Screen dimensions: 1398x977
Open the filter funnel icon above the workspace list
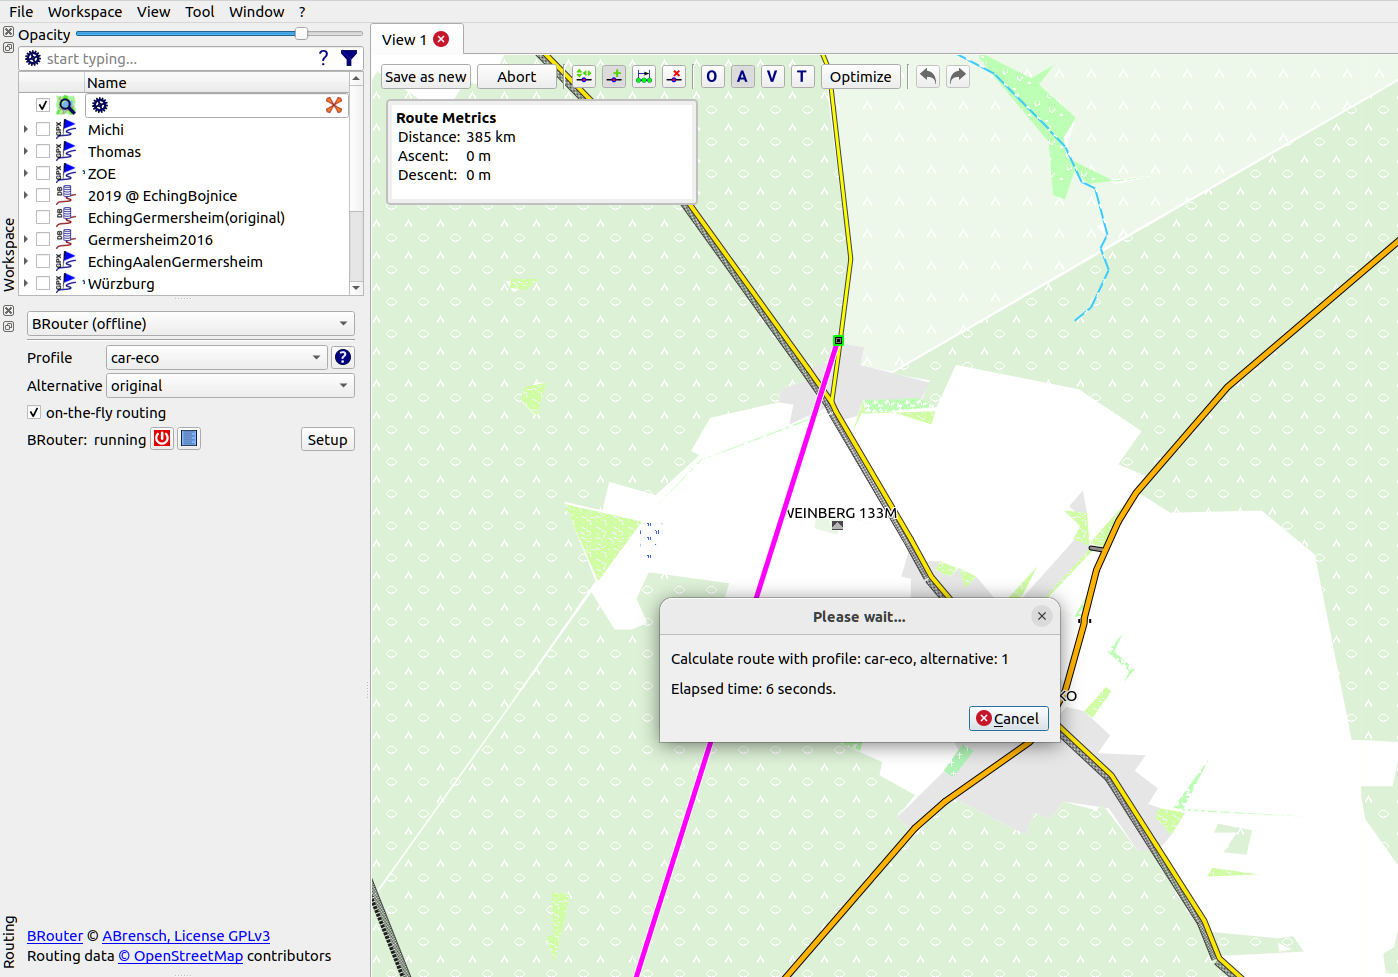pos(349,58)
